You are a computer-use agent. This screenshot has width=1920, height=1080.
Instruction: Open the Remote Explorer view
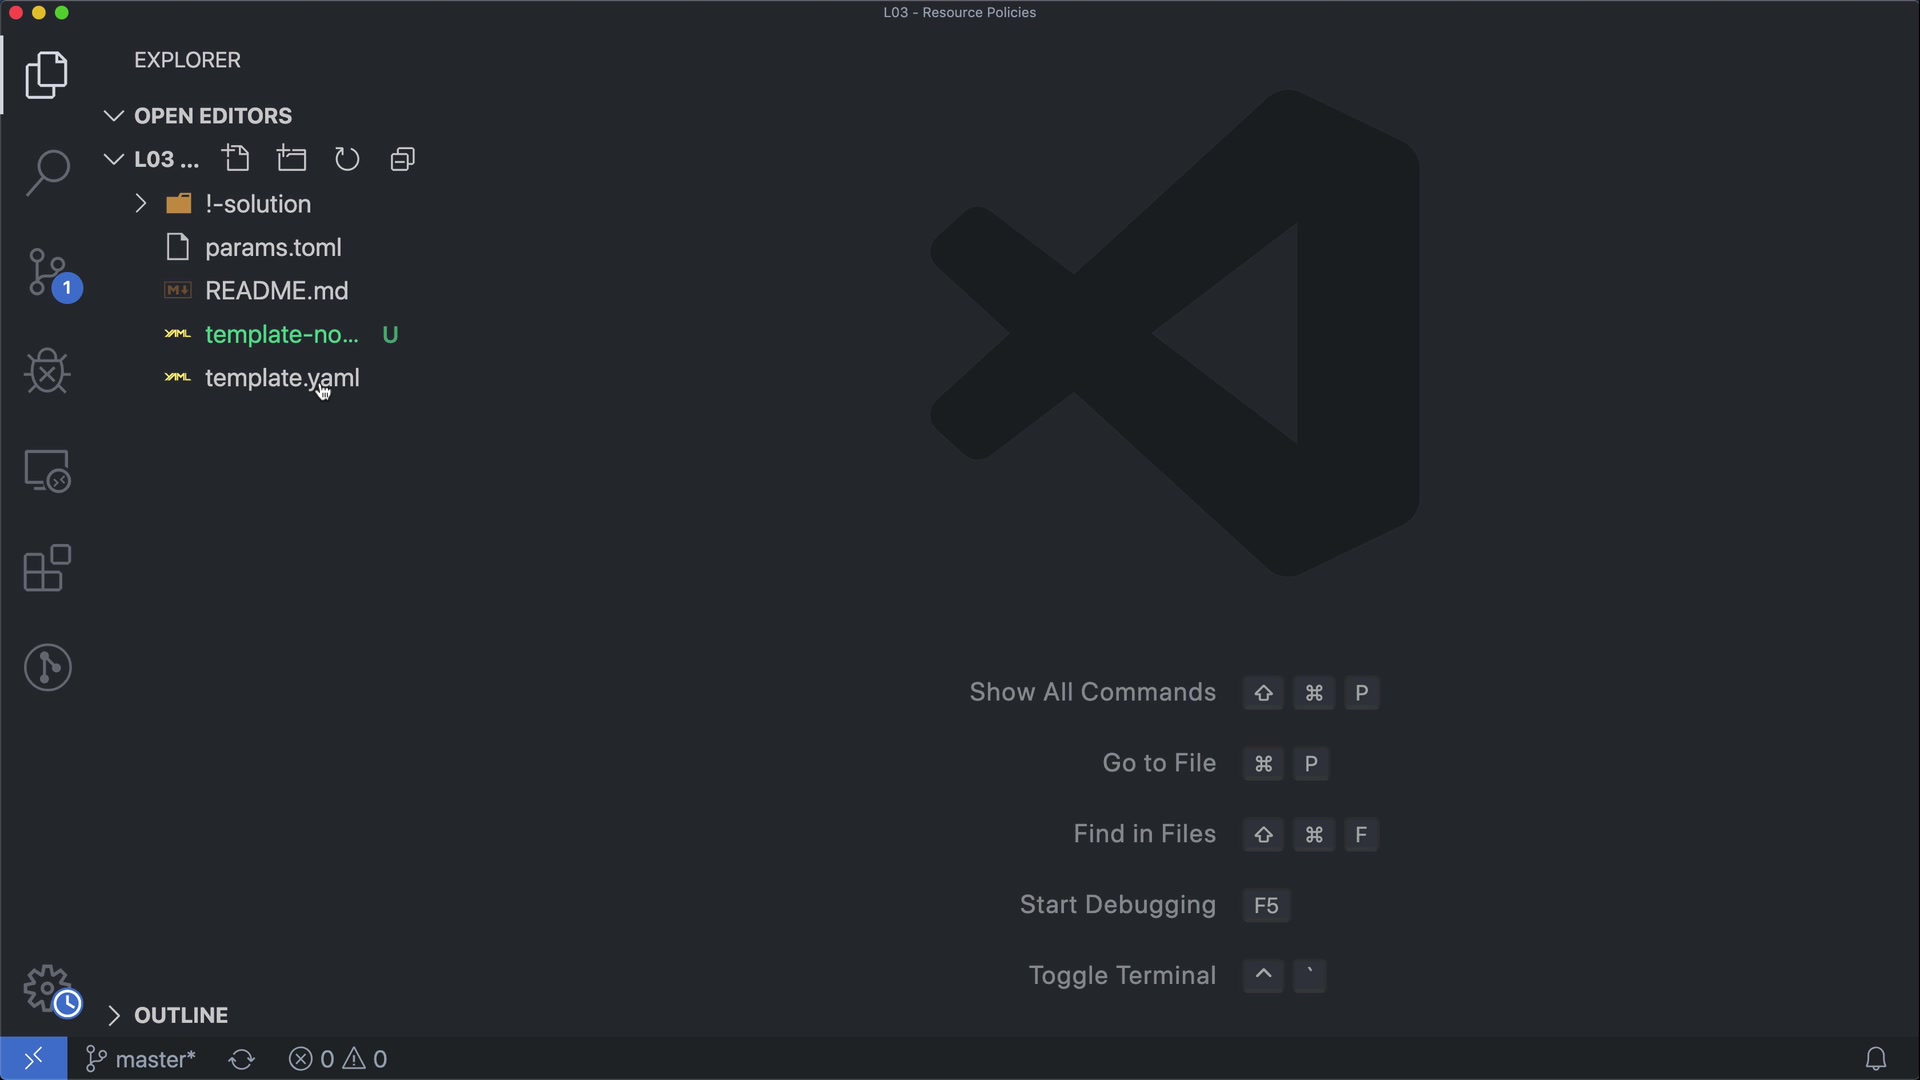click(47, 470)
